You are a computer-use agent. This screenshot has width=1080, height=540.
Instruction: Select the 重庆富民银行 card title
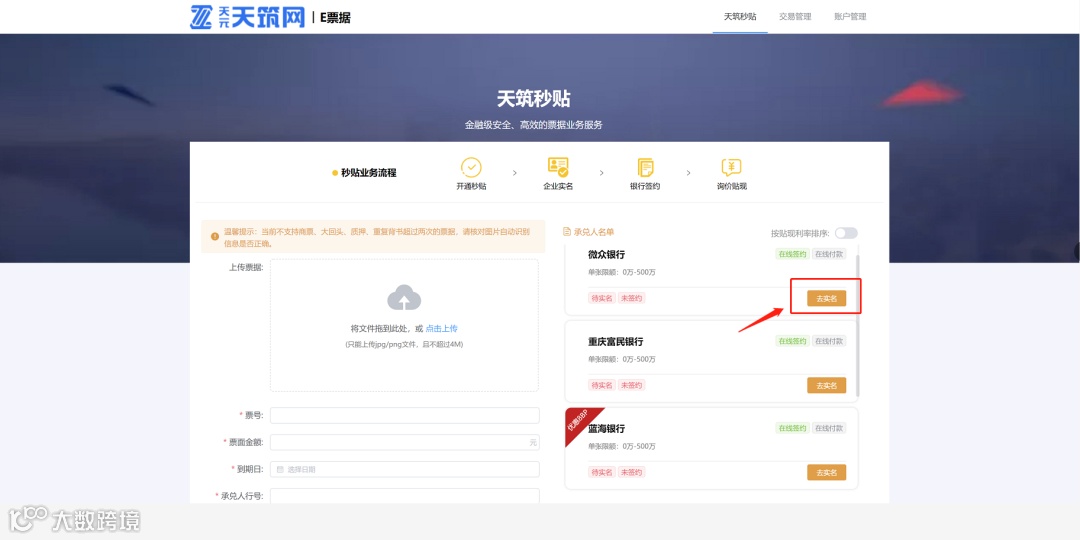pyautogui.click(x=616, y=342)
